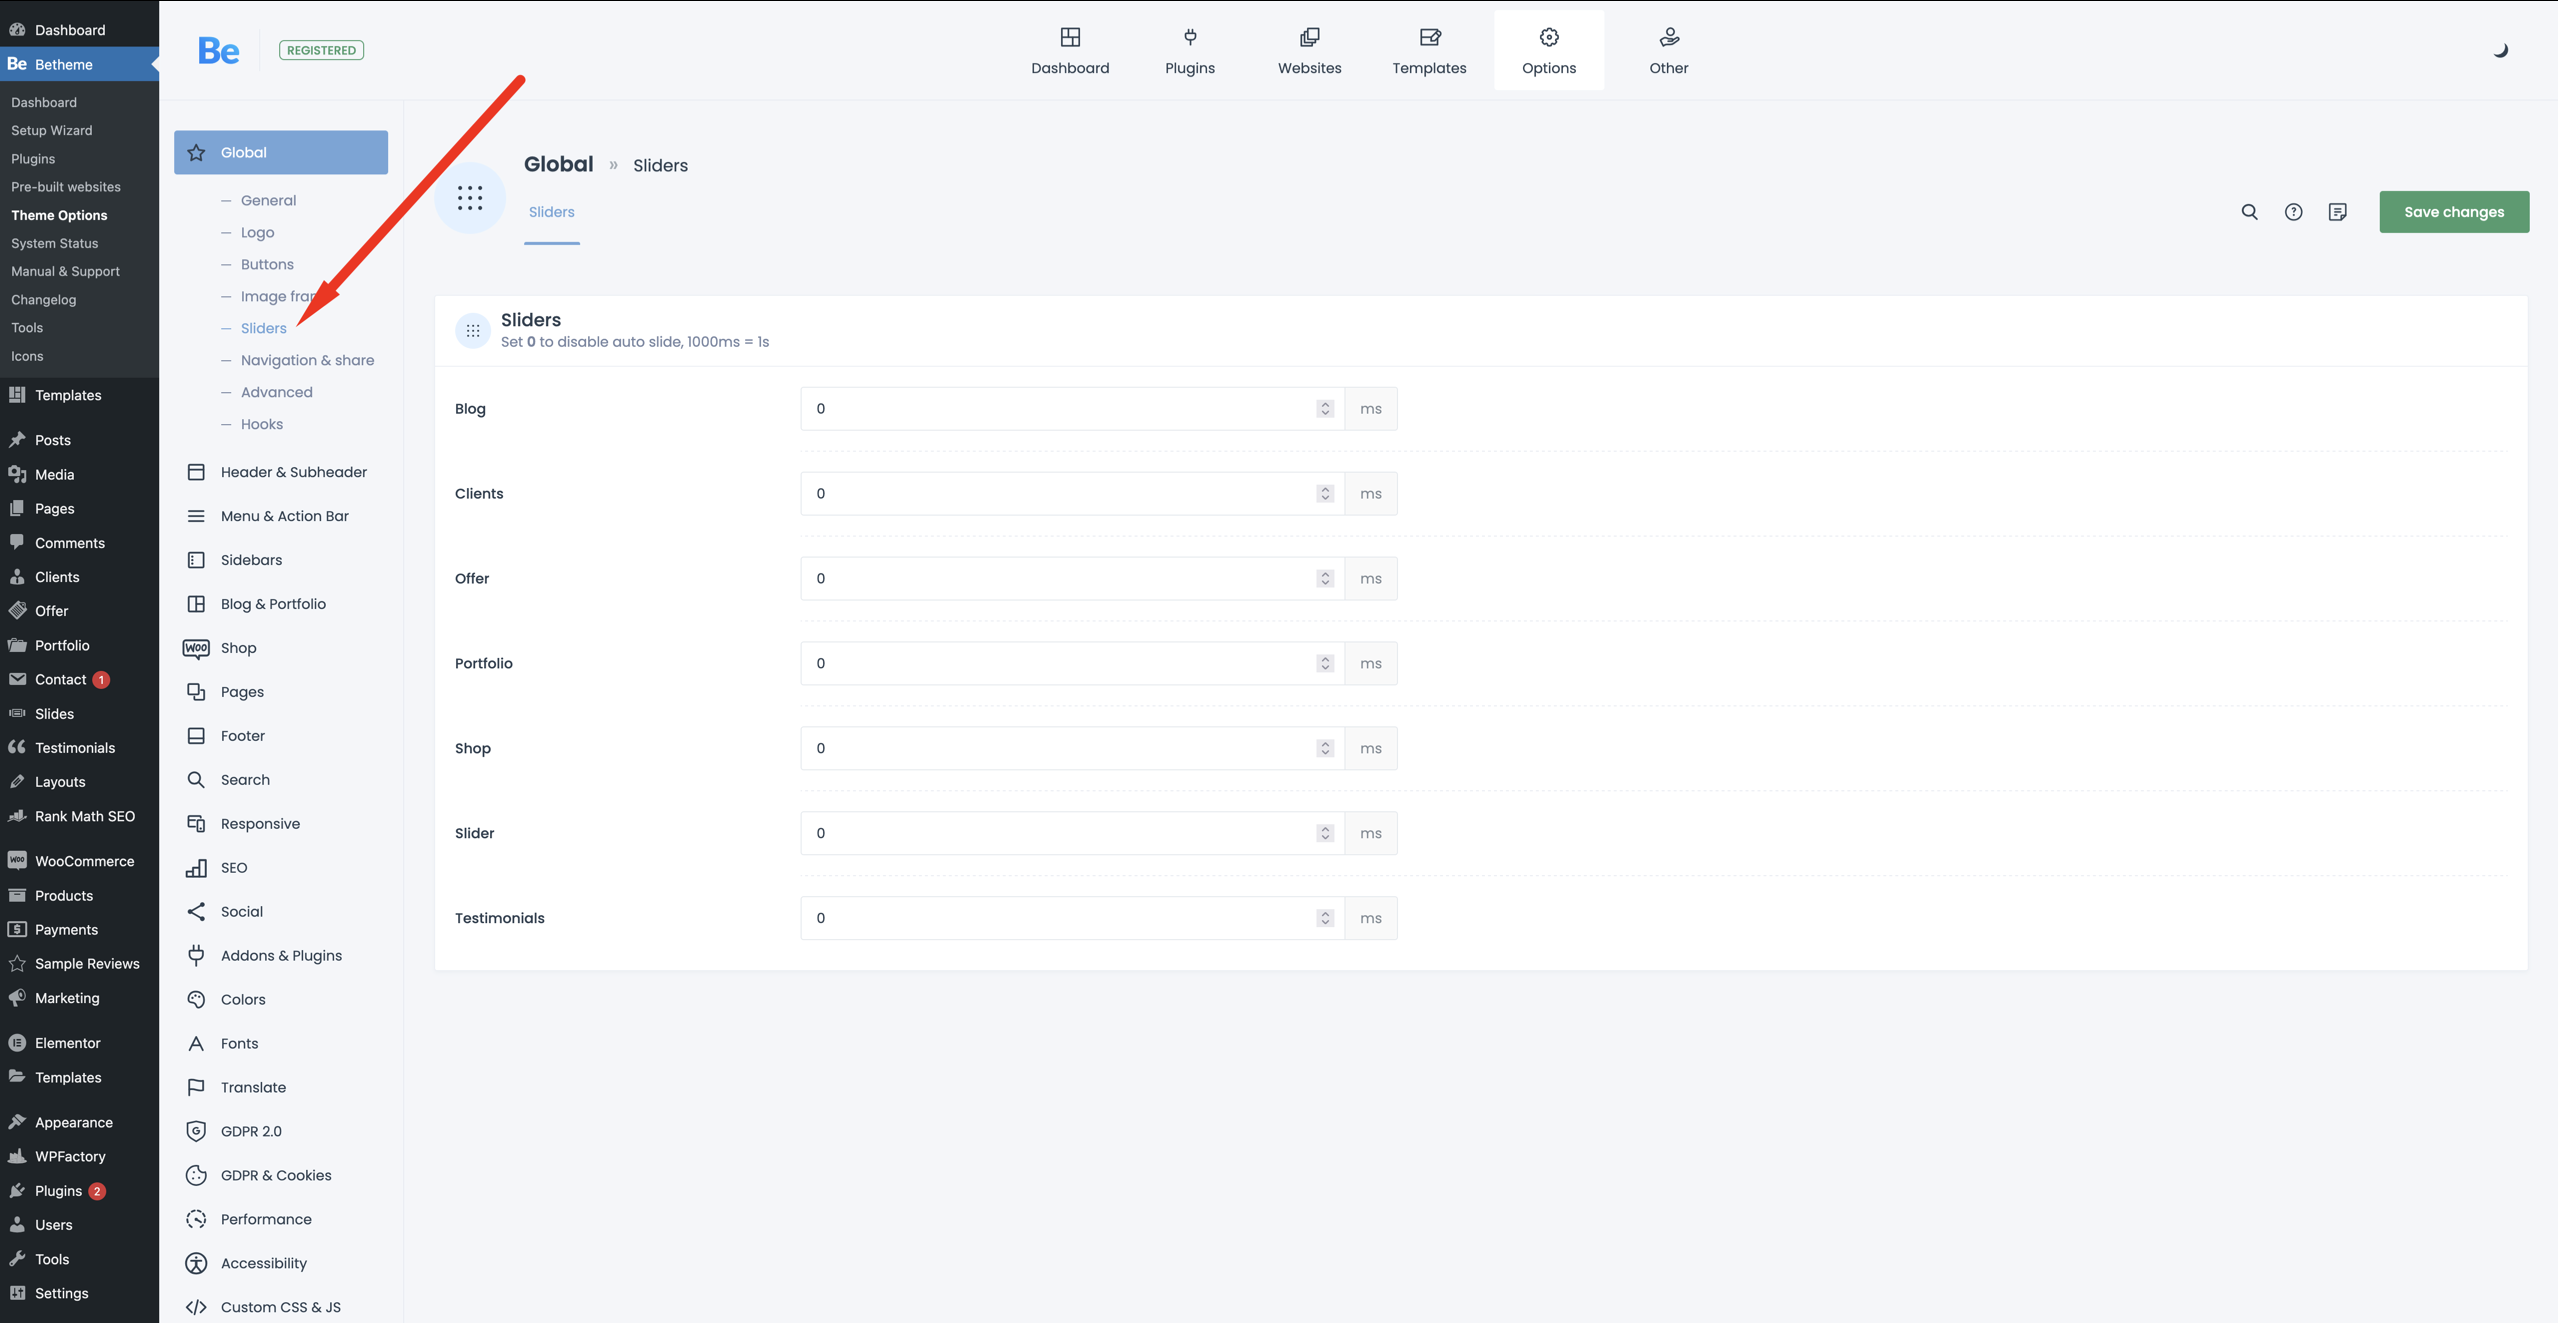2558x1323 pixels.
Task: Select the Sliders tab under Global
Action: pyautogui.click(x=551, y=212)
